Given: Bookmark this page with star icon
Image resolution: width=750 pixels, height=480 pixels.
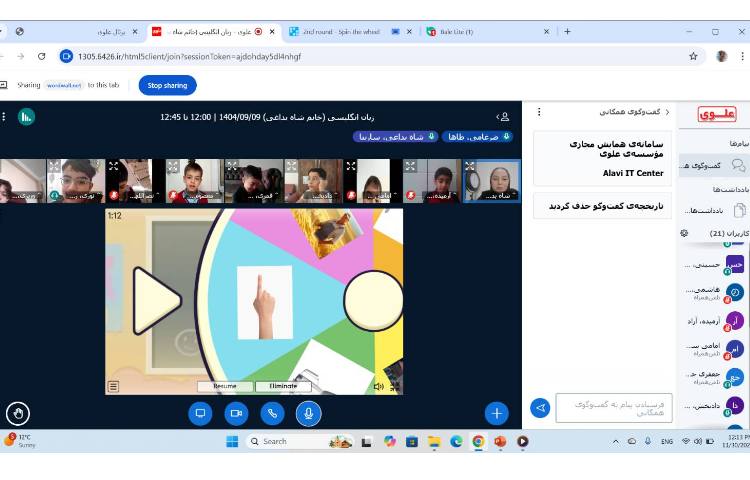Looking at the screenshot, I should click(693, 56).
